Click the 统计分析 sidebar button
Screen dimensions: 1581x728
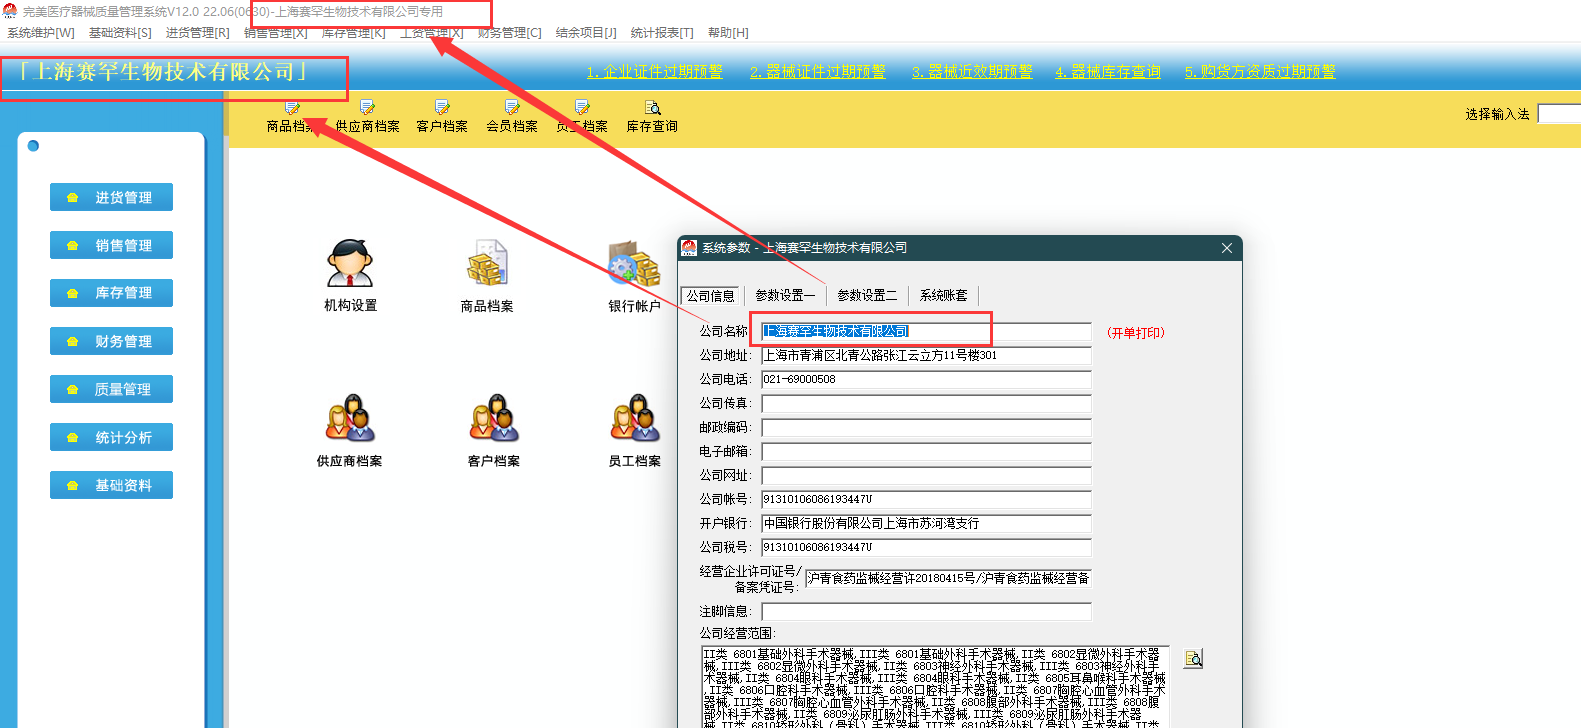pyautogui.click(x=111, y=437)
